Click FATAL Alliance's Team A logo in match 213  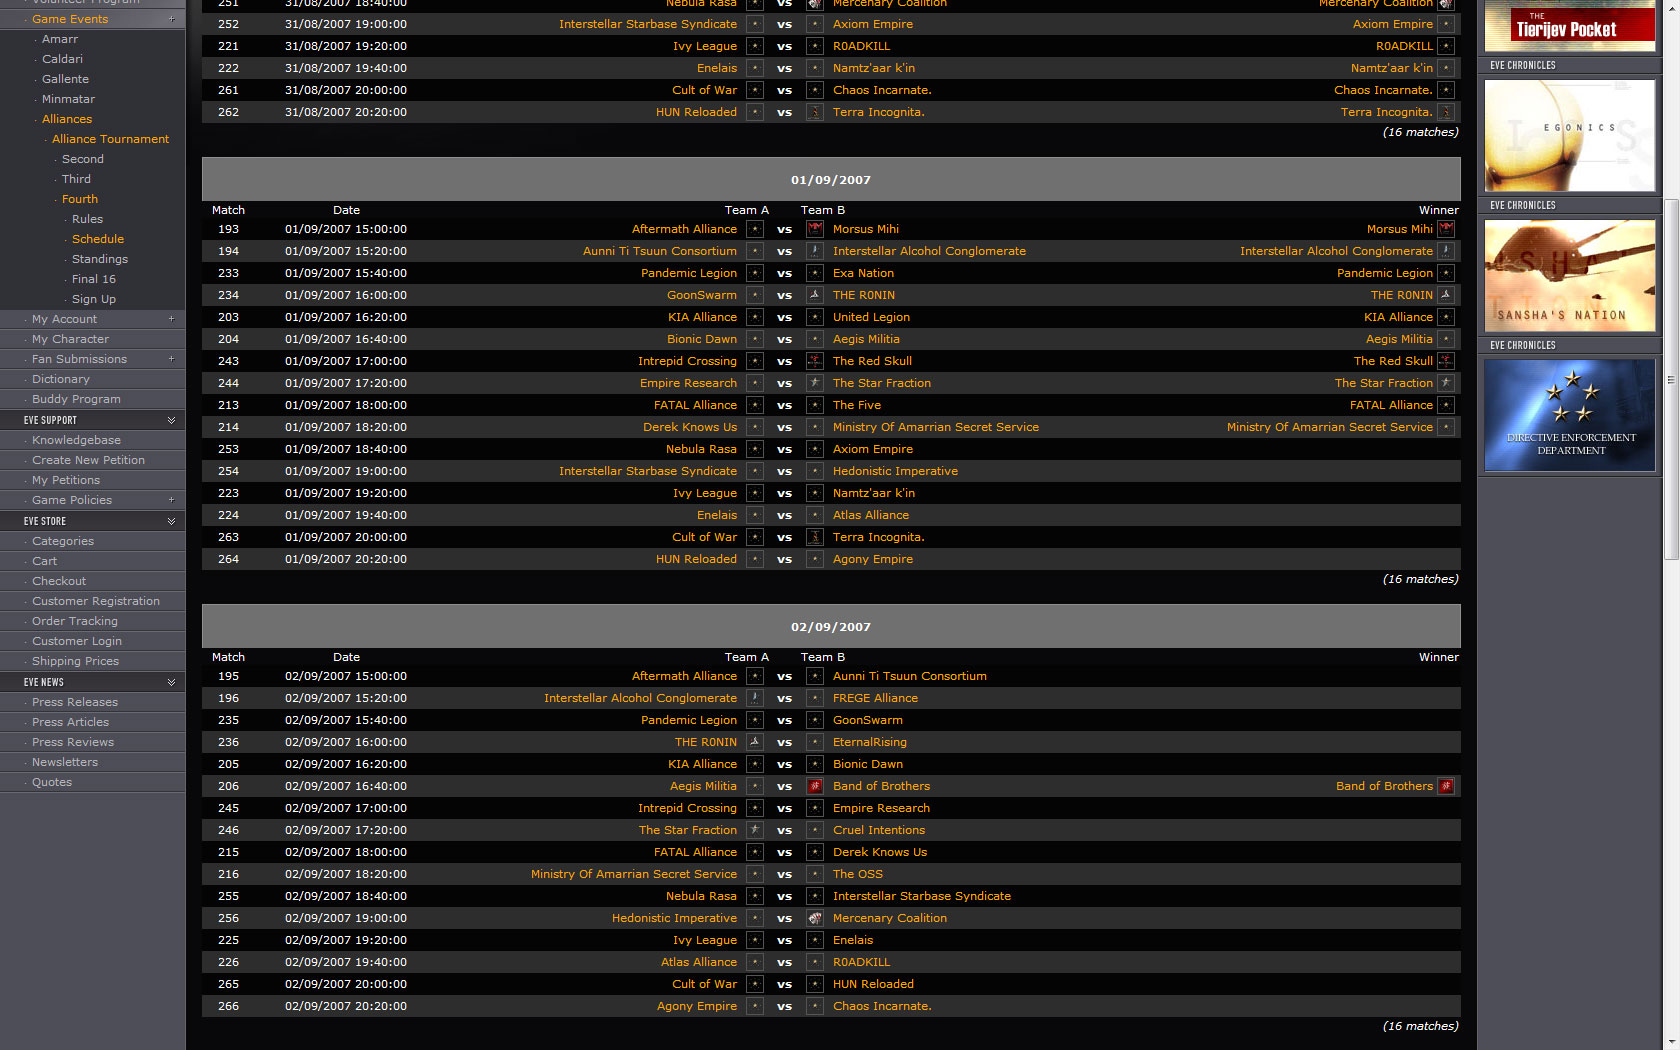pos(755,405)
